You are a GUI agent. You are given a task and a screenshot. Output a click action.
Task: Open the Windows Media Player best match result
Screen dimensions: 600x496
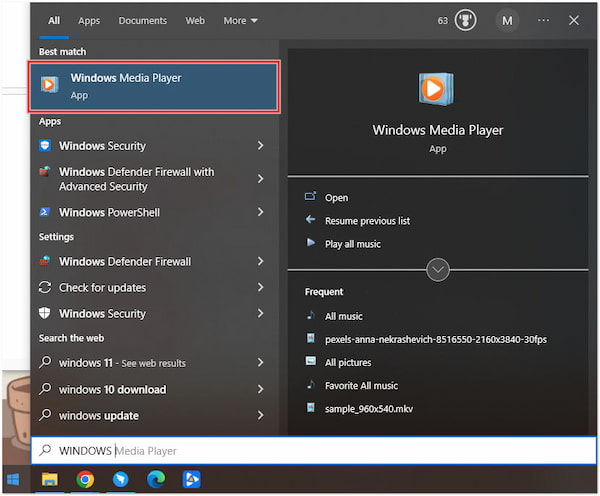pyautogui.click(x=154, y=86)
